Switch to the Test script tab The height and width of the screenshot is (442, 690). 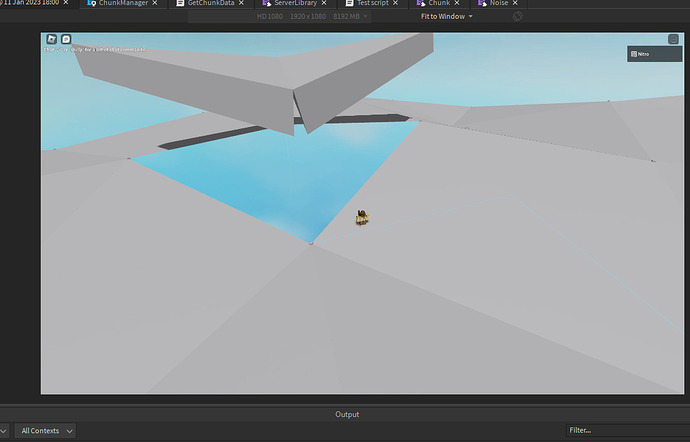[372, 4]
